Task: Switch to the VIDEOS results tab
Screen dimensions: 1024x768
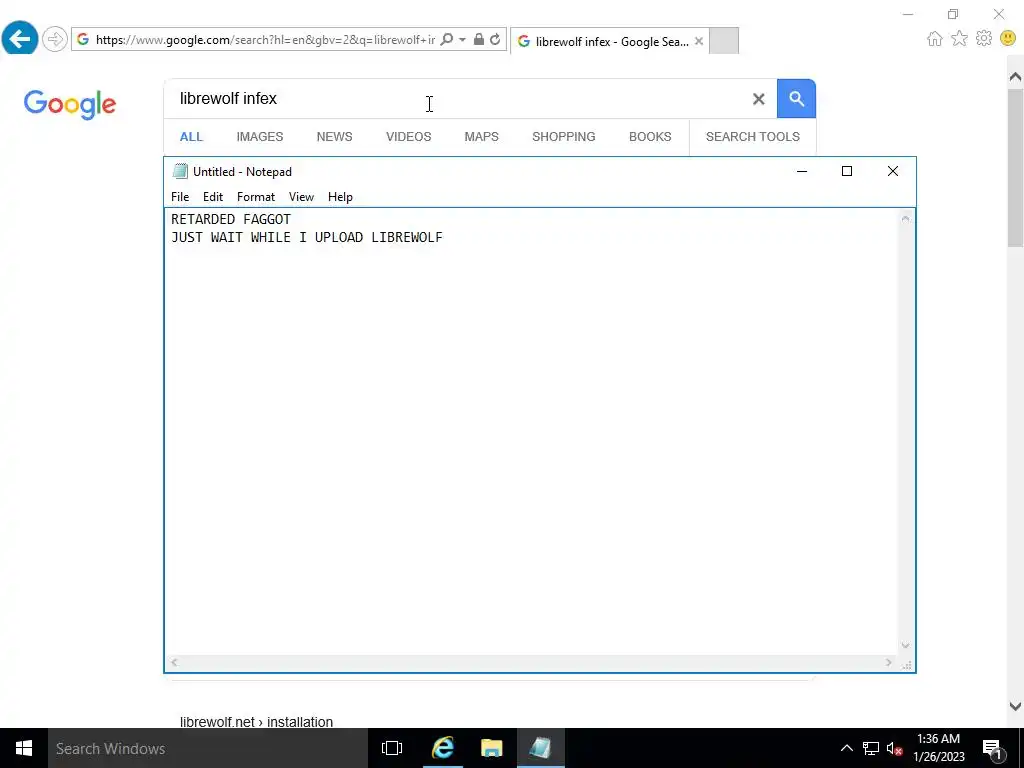Action: (409, 136)
